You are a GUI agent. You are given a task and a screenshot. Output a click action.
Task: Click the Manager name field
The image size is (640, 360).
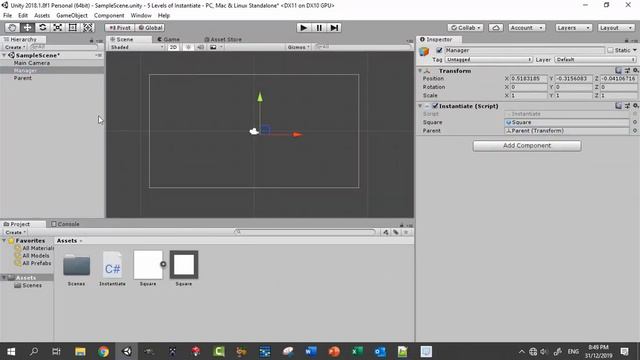pos(524,50)
